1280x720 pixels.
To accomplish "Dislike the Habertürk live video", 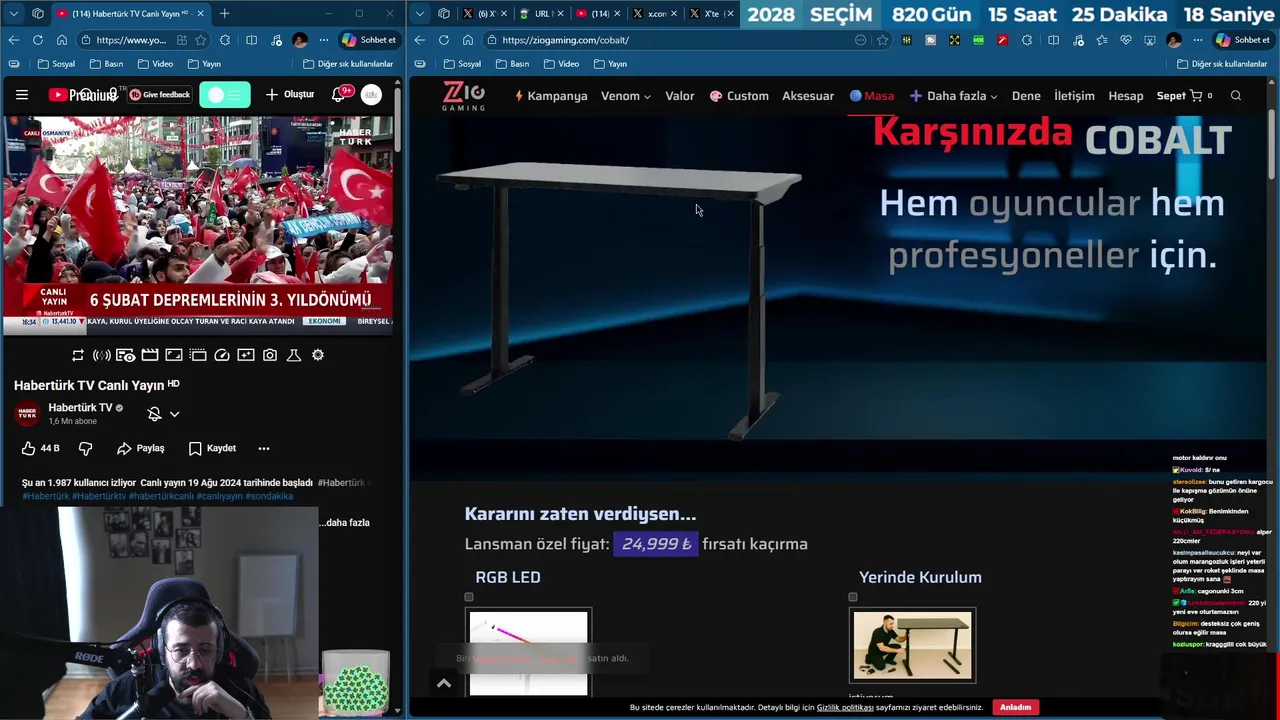I will point(85,448).
